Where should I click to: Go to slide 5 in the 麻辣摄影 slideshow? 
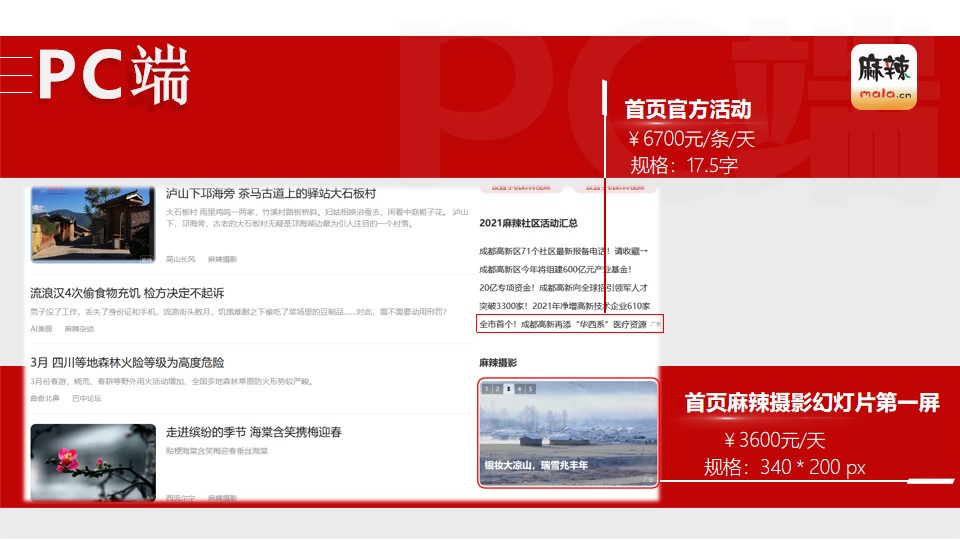pos(530,389)
